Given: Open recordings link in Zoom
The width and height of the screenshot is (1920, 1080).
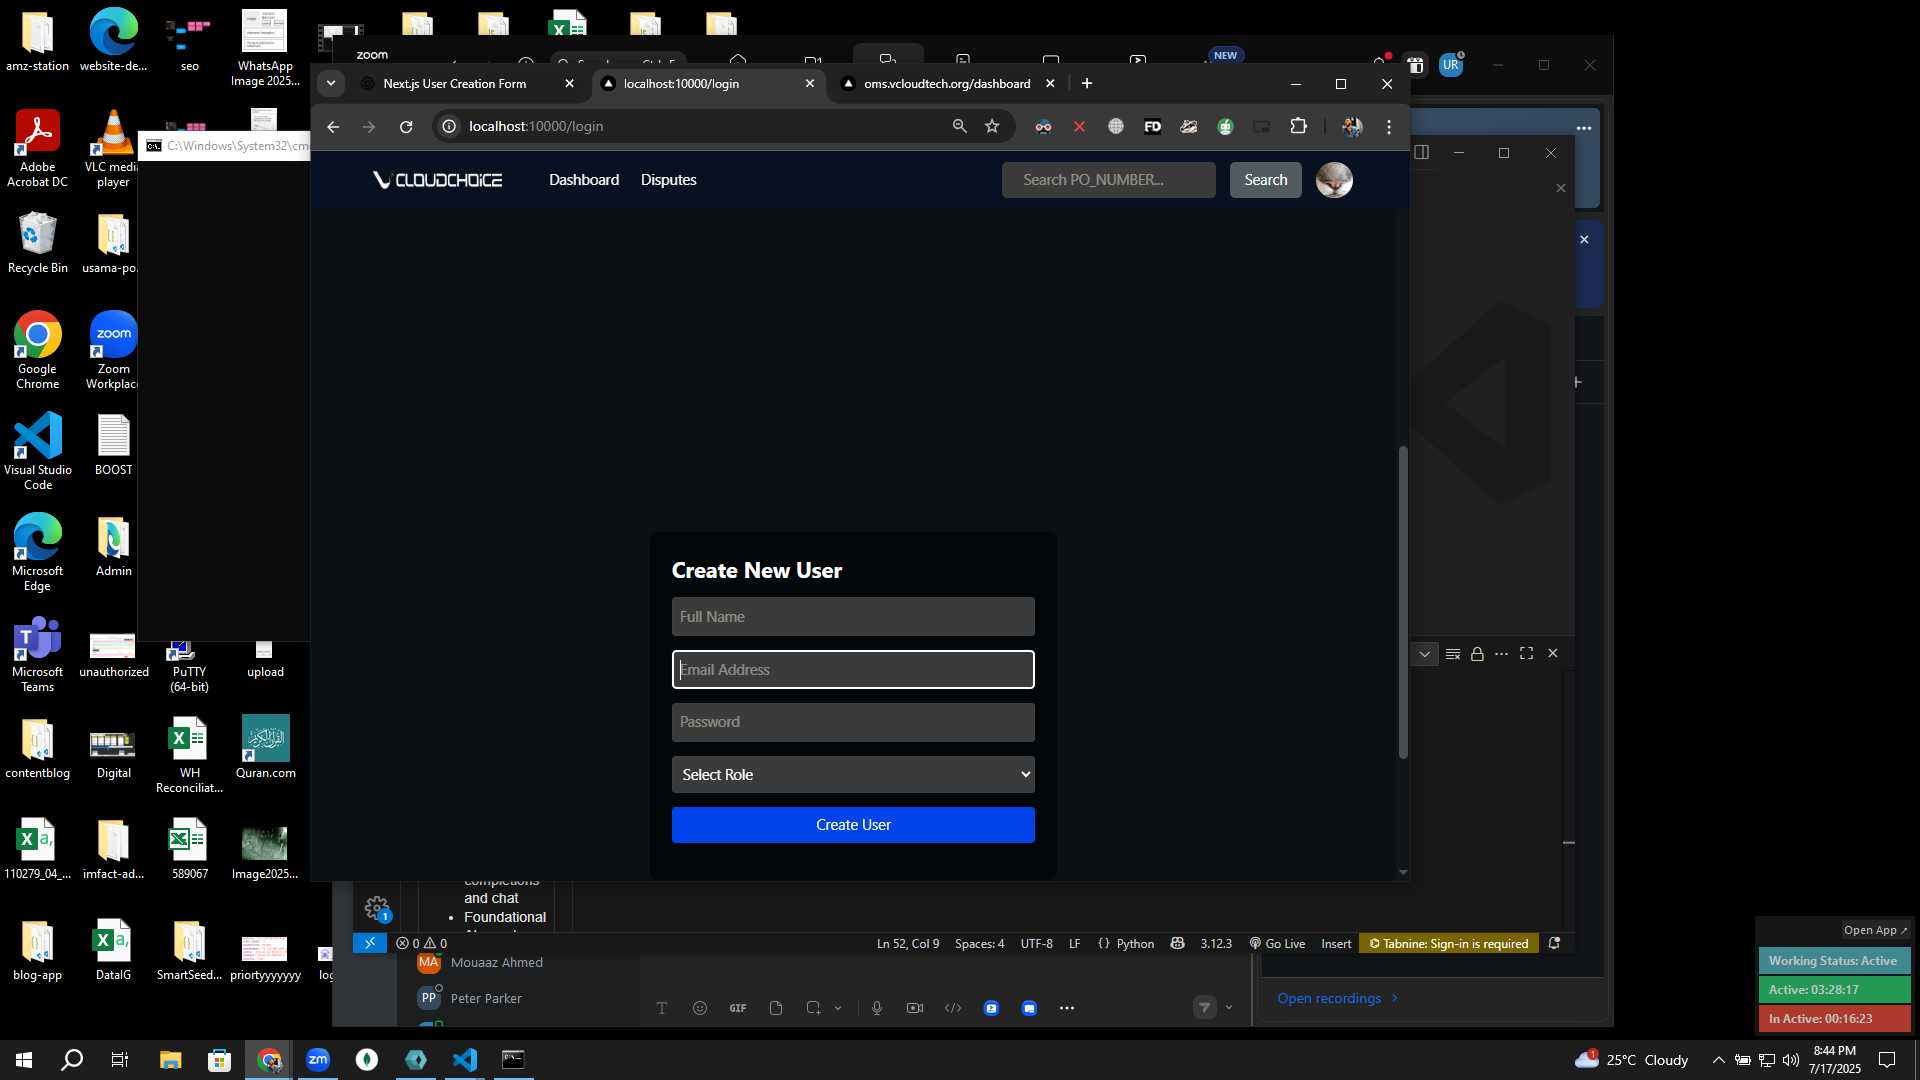Looking at the screenshot, I should click(x=1337, y=998).
